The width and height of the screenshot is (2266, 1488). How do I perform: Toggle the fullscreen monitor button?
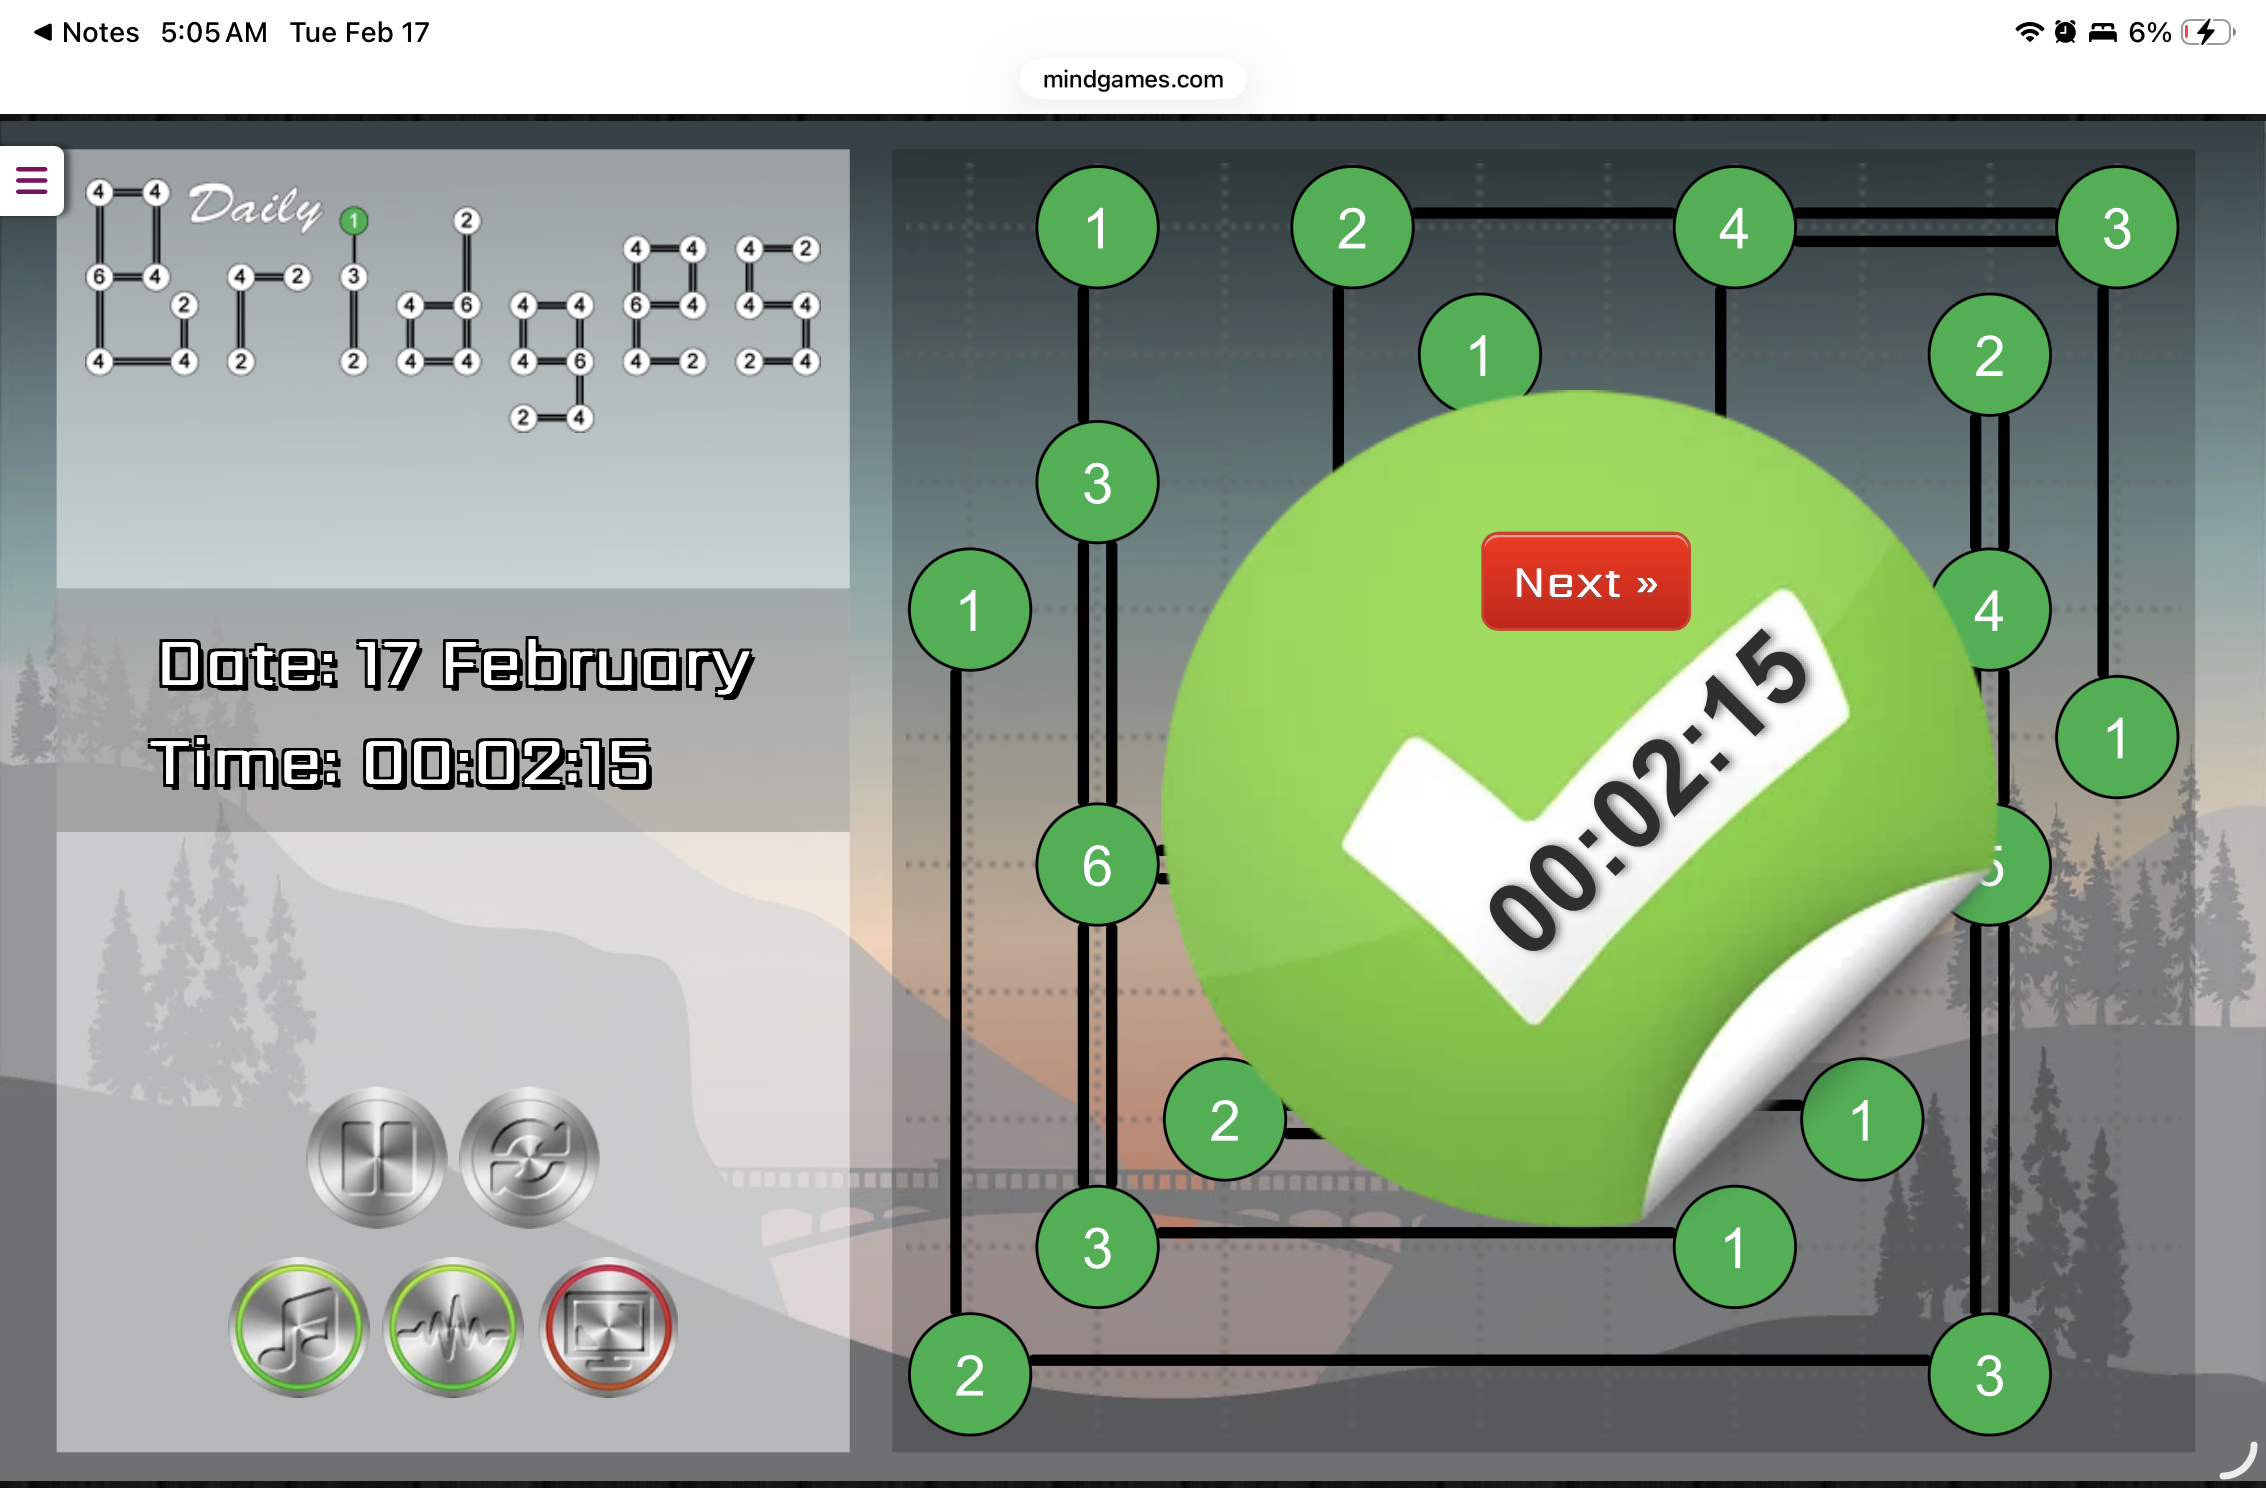pos(608,1327)
